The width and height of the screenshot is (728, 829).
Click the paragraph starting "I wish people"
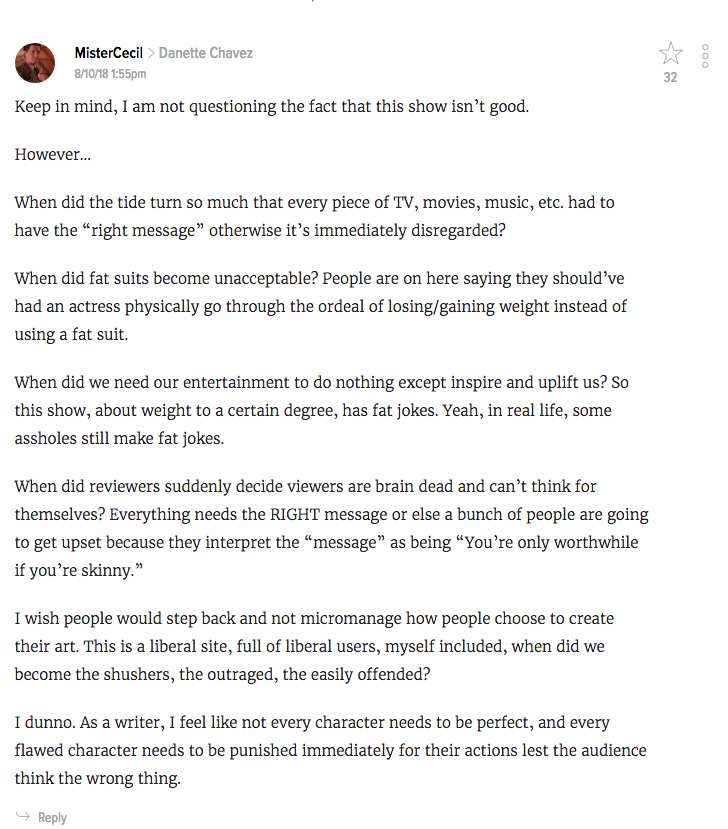click(315, 646)
